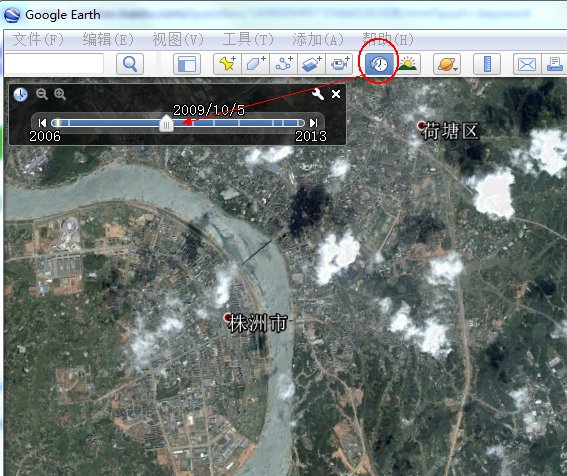Click the 株洲市 place marker

[x=227, y=318]
